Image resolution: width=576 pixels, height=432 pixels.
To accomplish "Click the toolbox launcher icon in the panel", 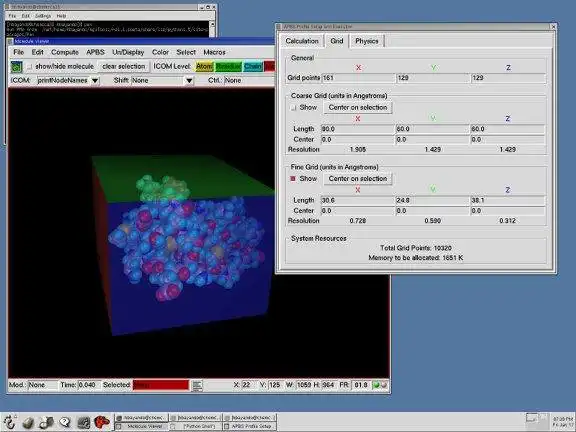I will 47,422.
